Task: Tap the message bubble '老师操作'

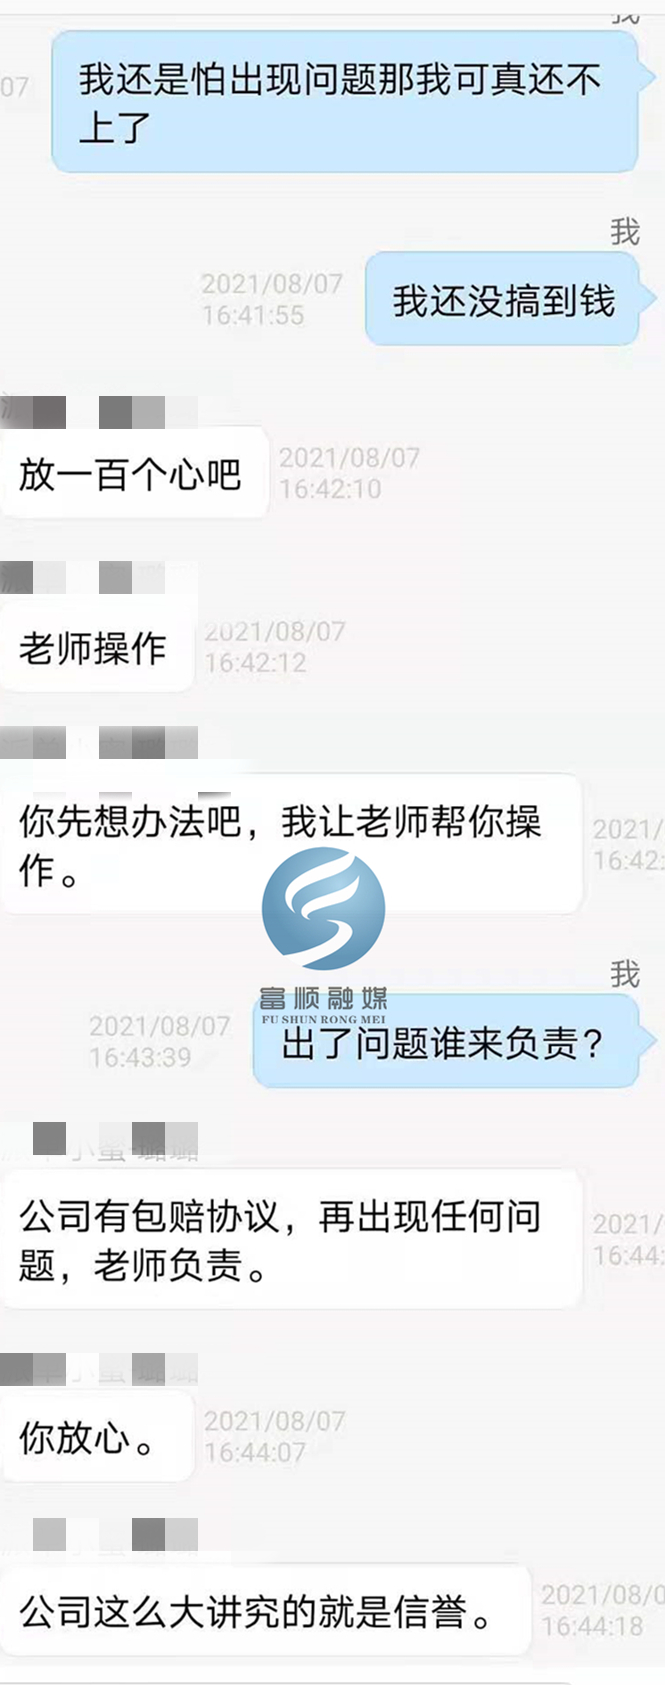Action: tap(97, 647)
